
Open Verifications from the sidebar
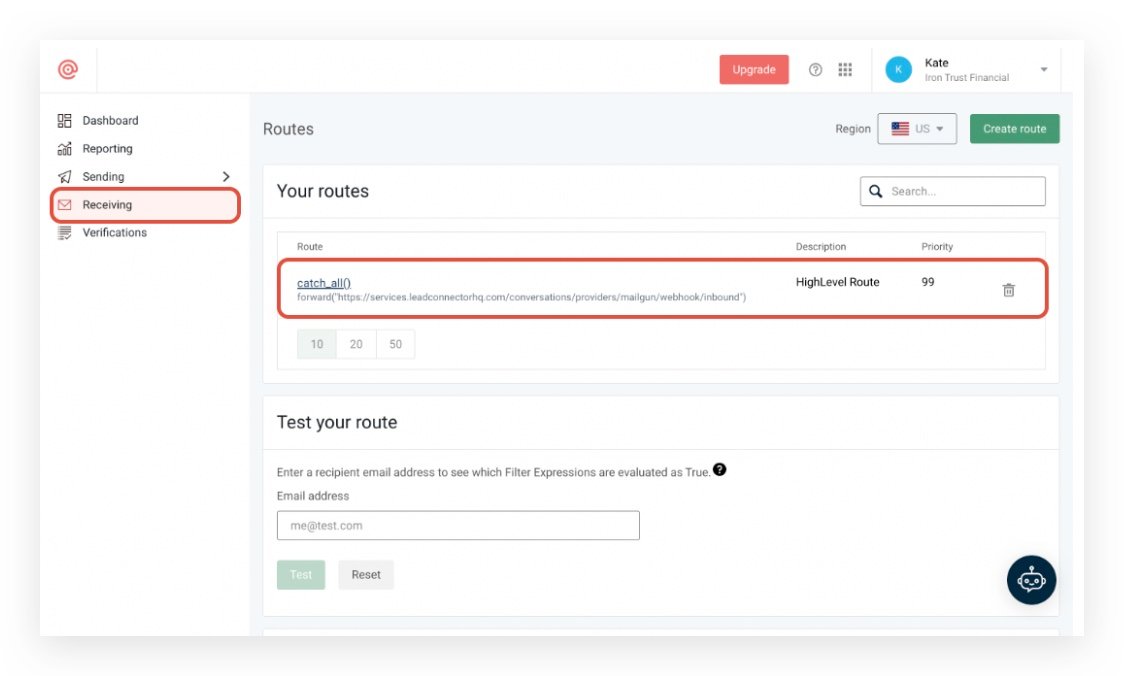pos(114,233)
